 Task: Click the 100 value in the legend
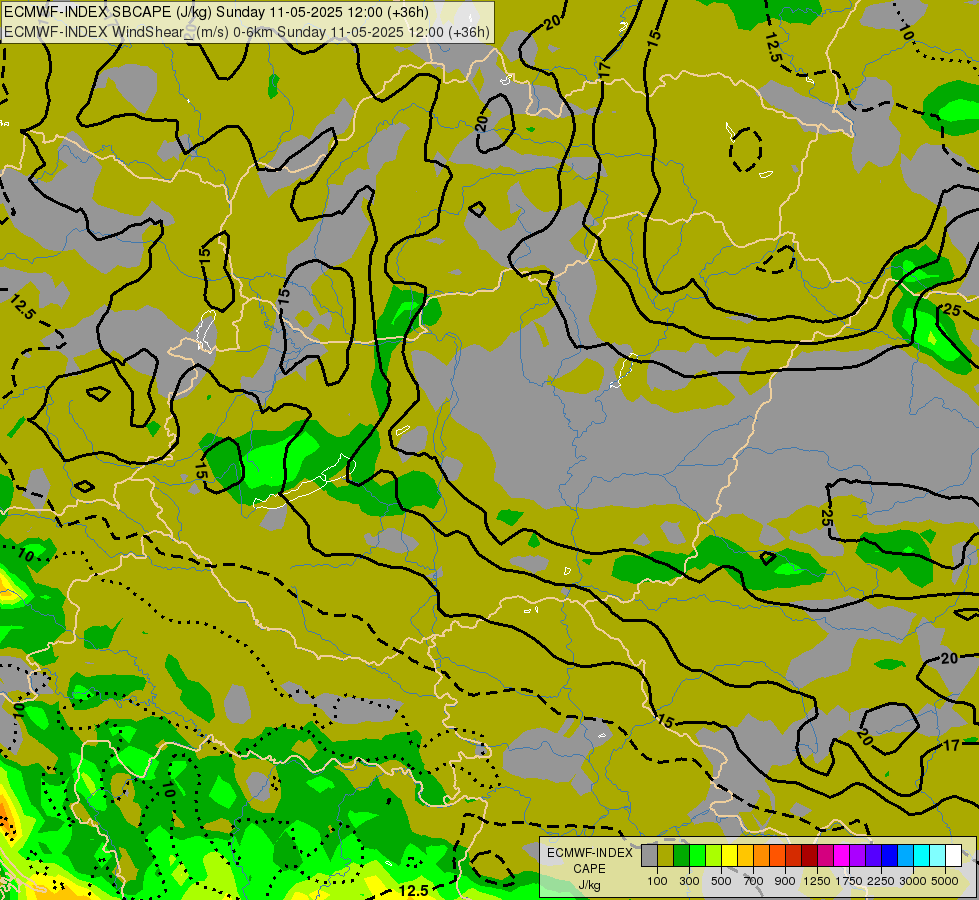[657, 881]
